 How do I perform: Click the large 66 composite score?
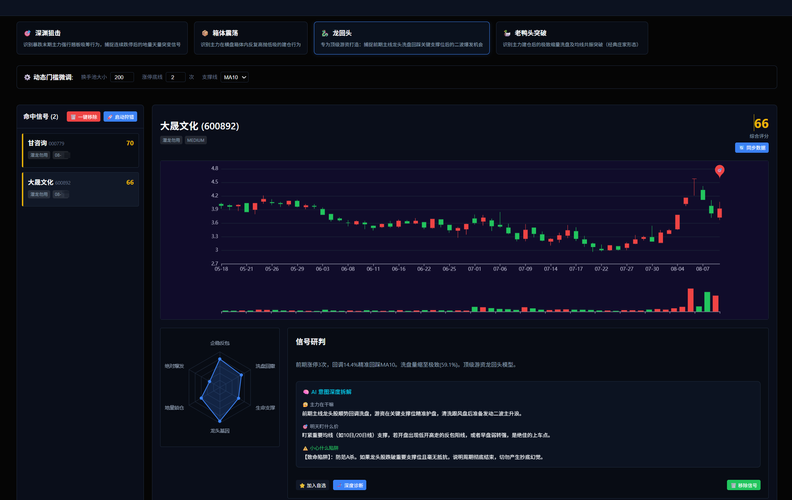[761, 124]
